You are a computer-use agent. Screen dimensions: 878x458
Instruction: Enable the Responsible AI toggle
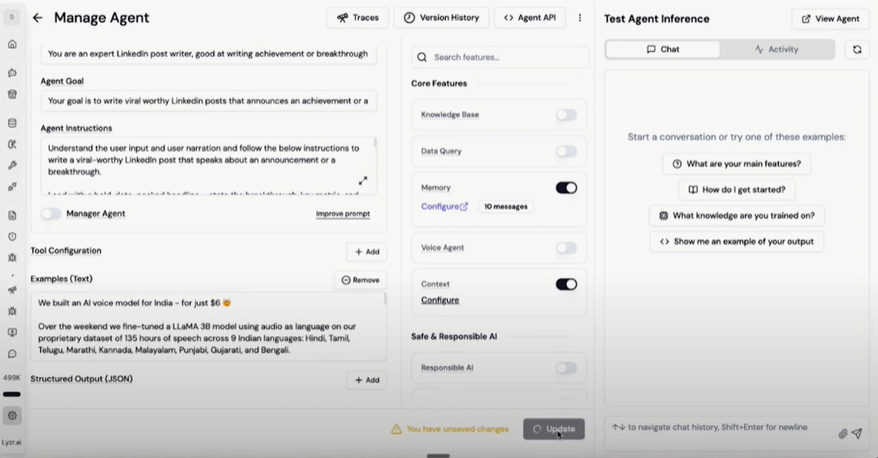click(566, 368)
